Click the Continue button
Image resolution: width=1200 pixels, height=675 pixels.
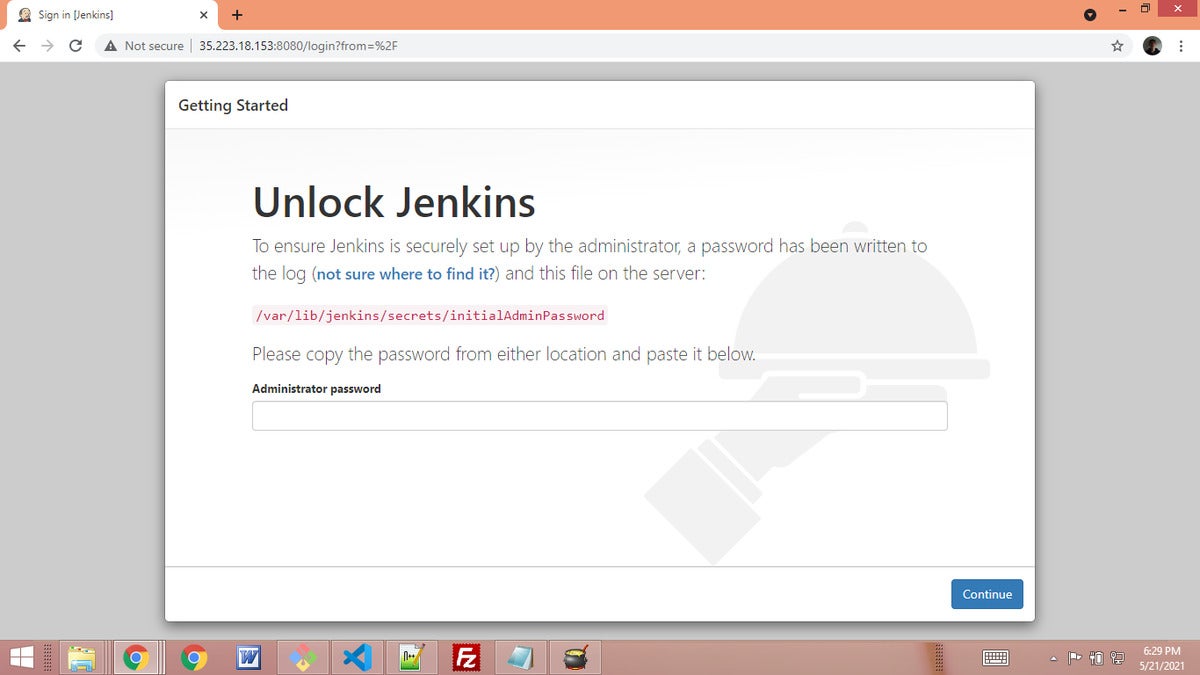point(987,594)
